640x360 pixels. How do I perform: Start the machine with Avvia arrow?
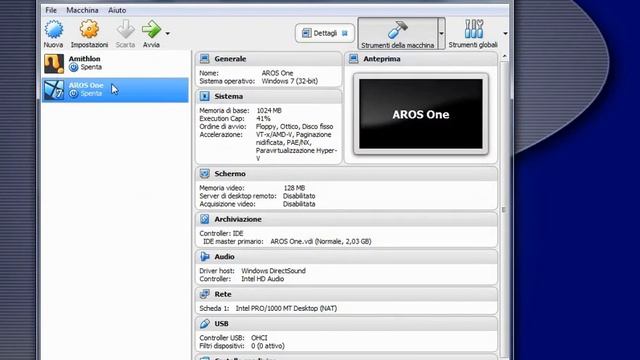[151, 29]
